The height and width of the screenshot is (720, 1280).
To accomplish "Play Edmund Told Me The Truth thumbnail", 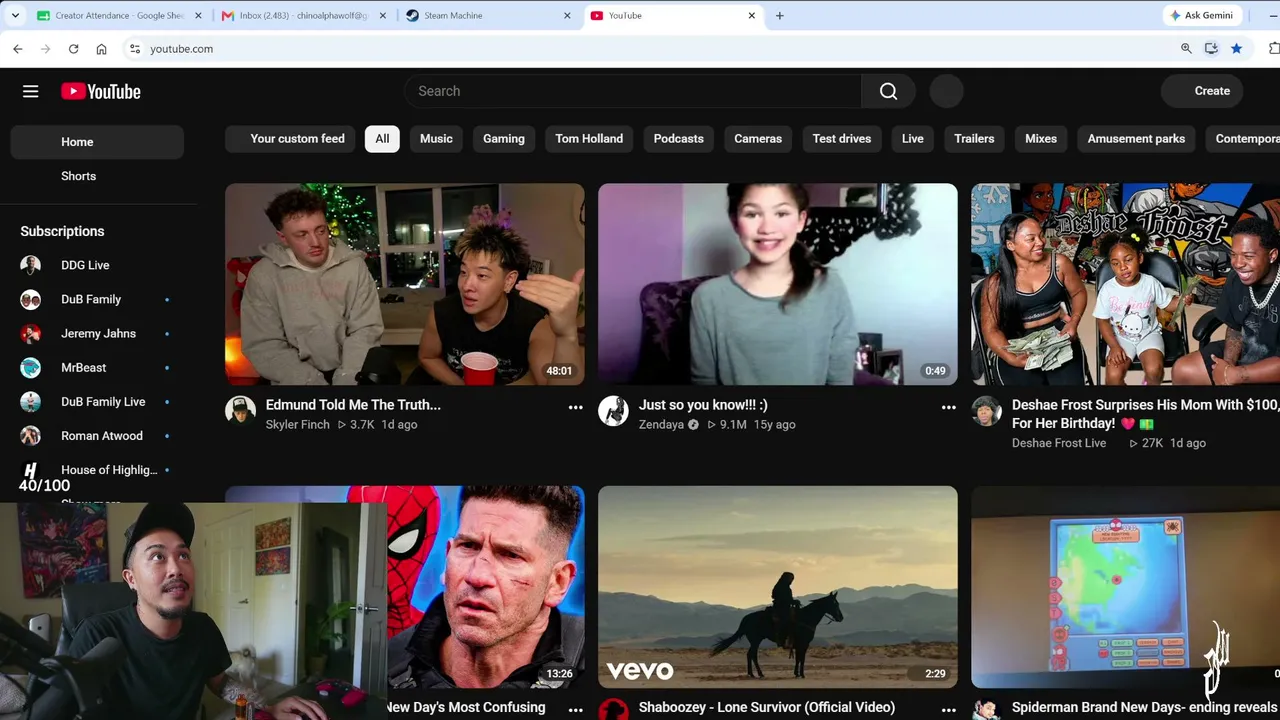I will click(x=405, y=284).
